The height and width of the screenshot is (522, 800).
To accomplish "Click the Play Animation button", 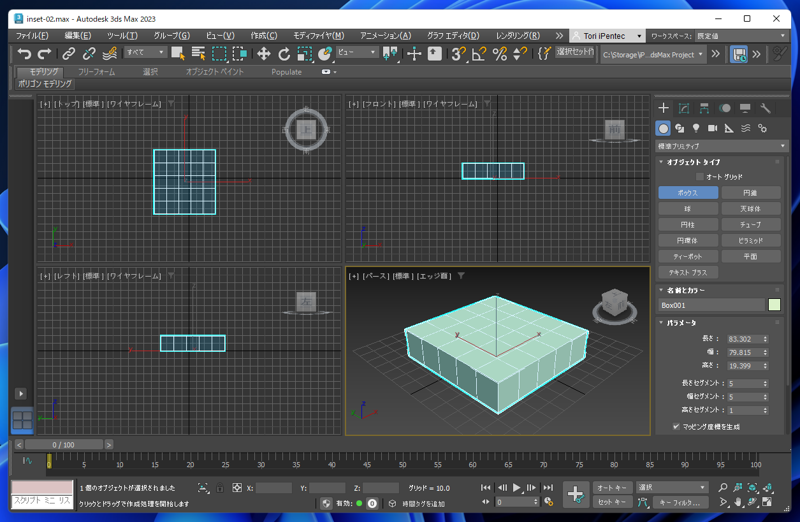I will [x=517, y=488].
